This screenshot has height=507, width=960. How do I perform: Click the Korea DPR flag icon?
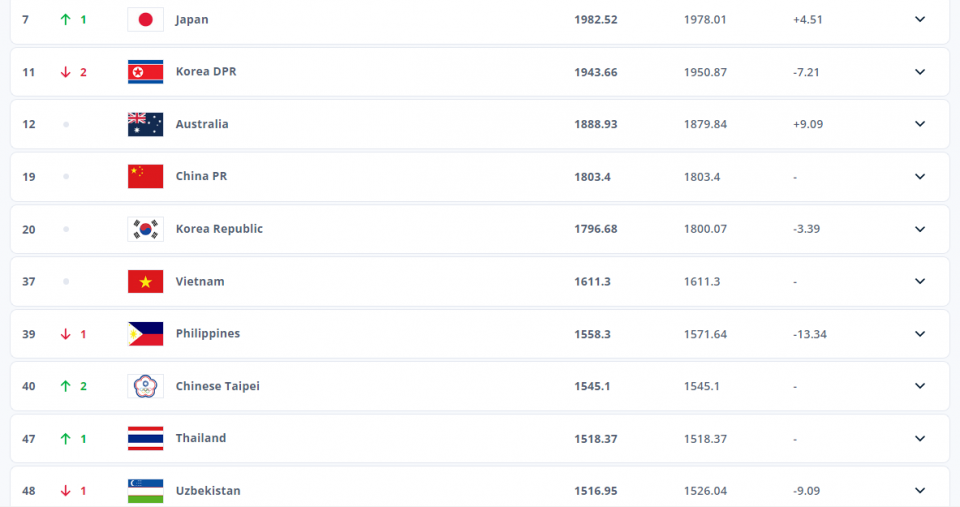pos(145,72)
